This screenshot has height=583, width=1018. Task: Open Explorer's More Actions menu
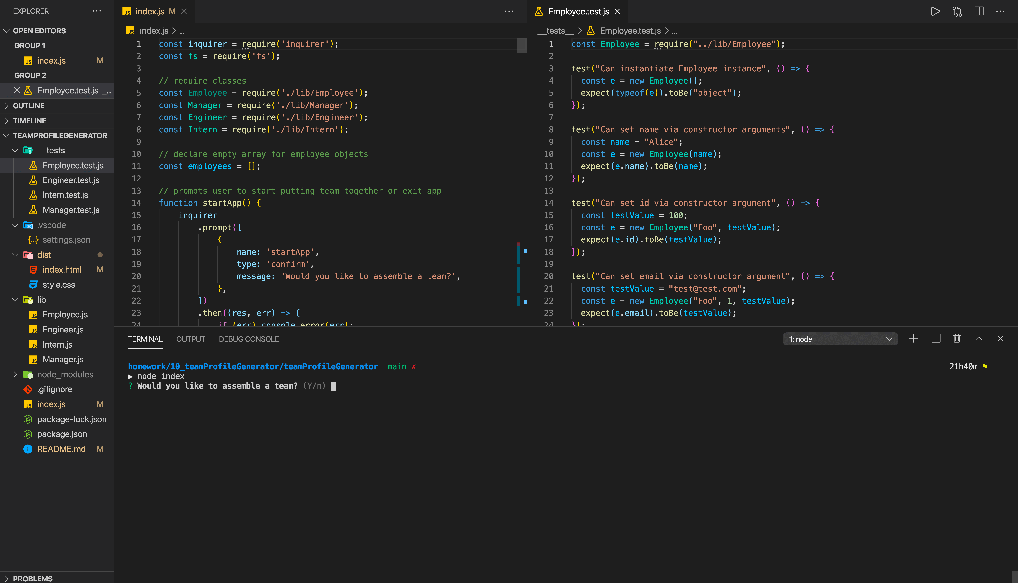click(x=96, y=9)
